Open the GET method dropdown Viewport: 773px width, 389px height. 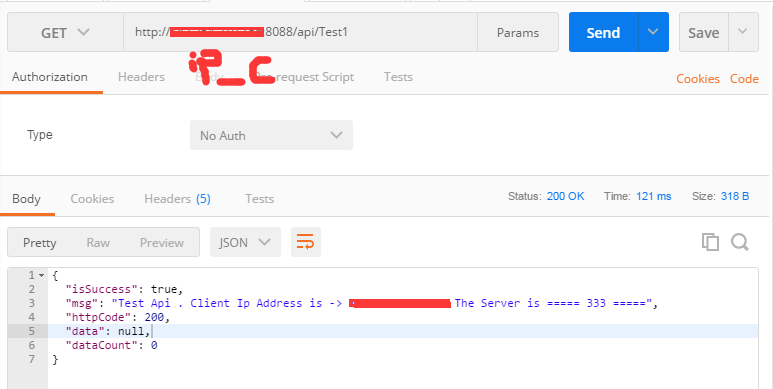point(65,32)
